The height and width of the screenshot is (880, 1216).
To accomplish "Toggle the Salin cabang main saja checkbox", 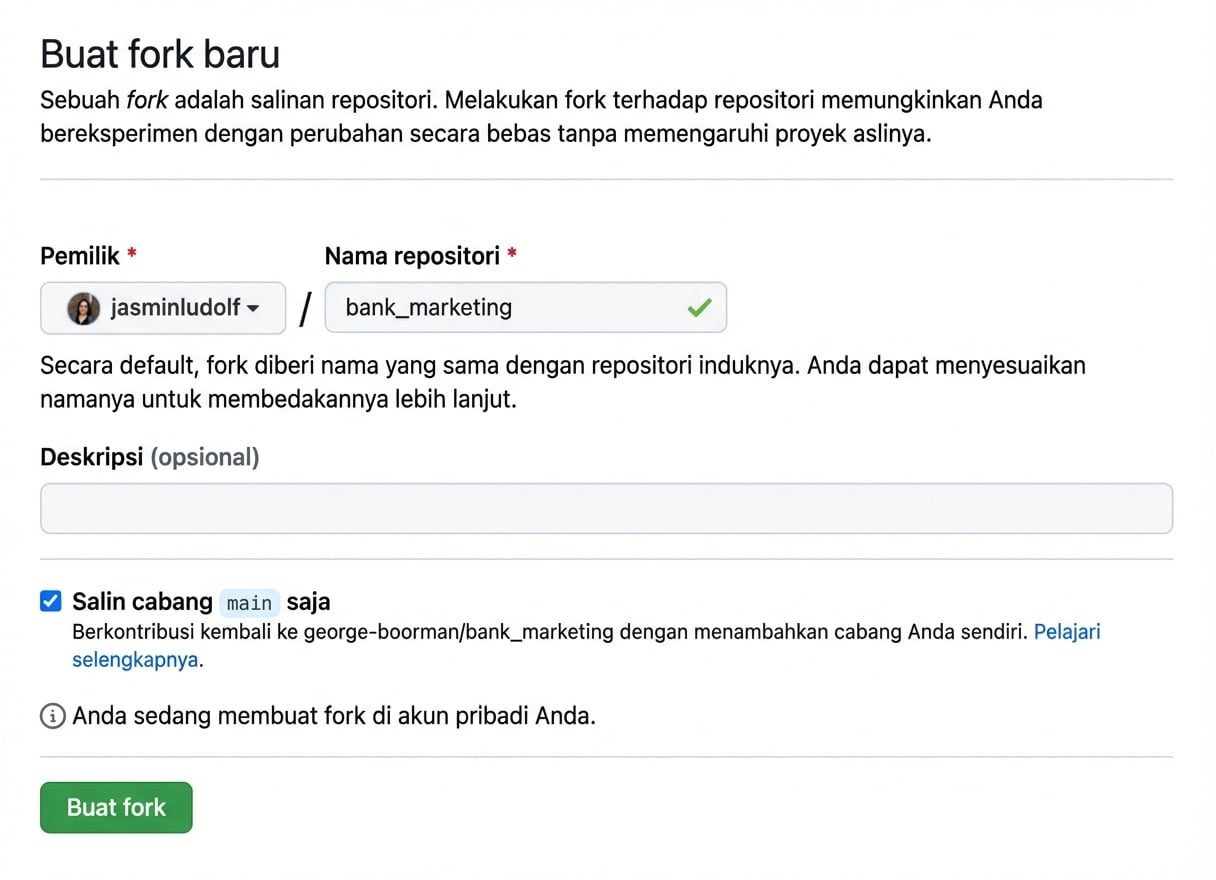I will coord(51,602).
